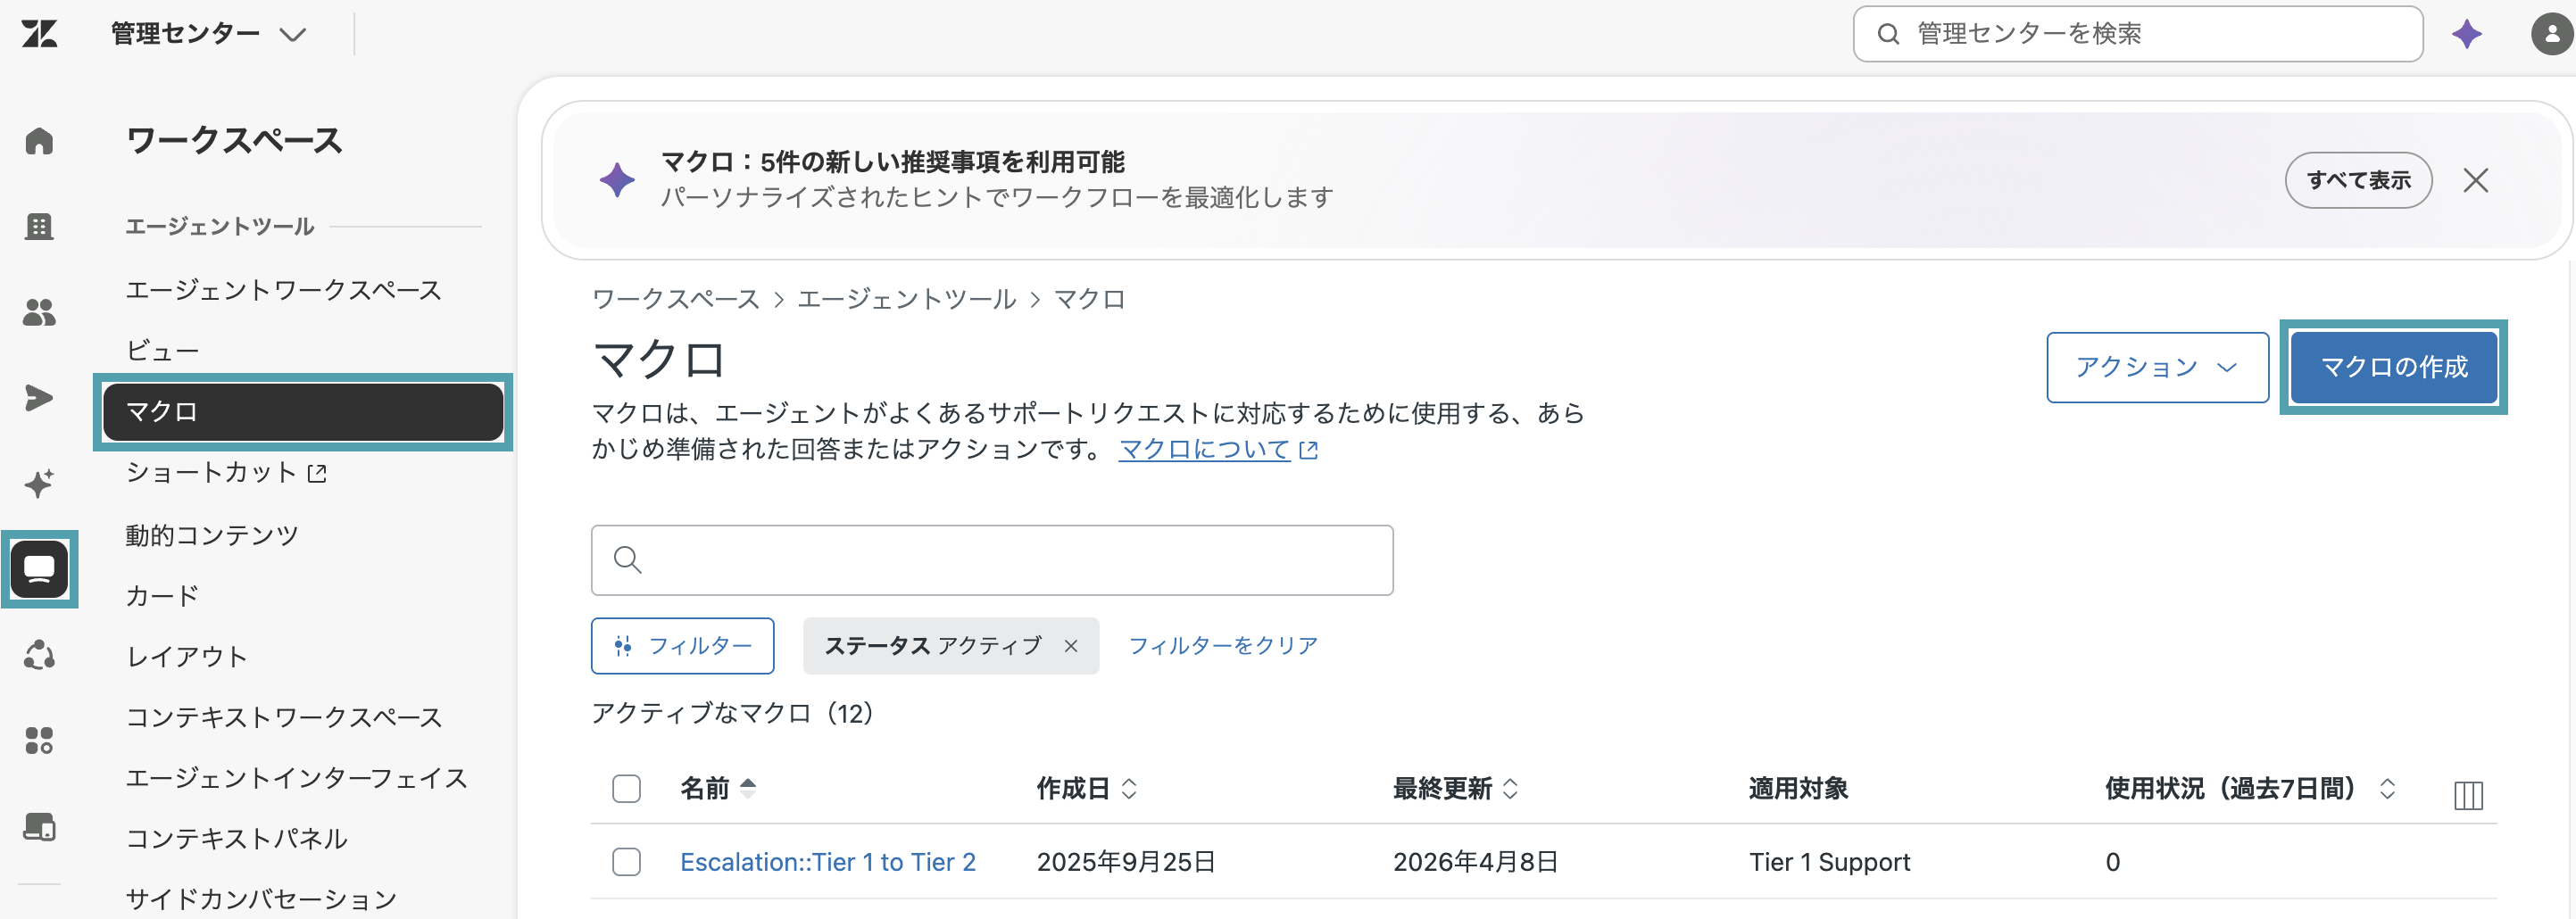Click the Zendesk logo
Viewport: 2576px width, 919px height.
coord(39,34)
